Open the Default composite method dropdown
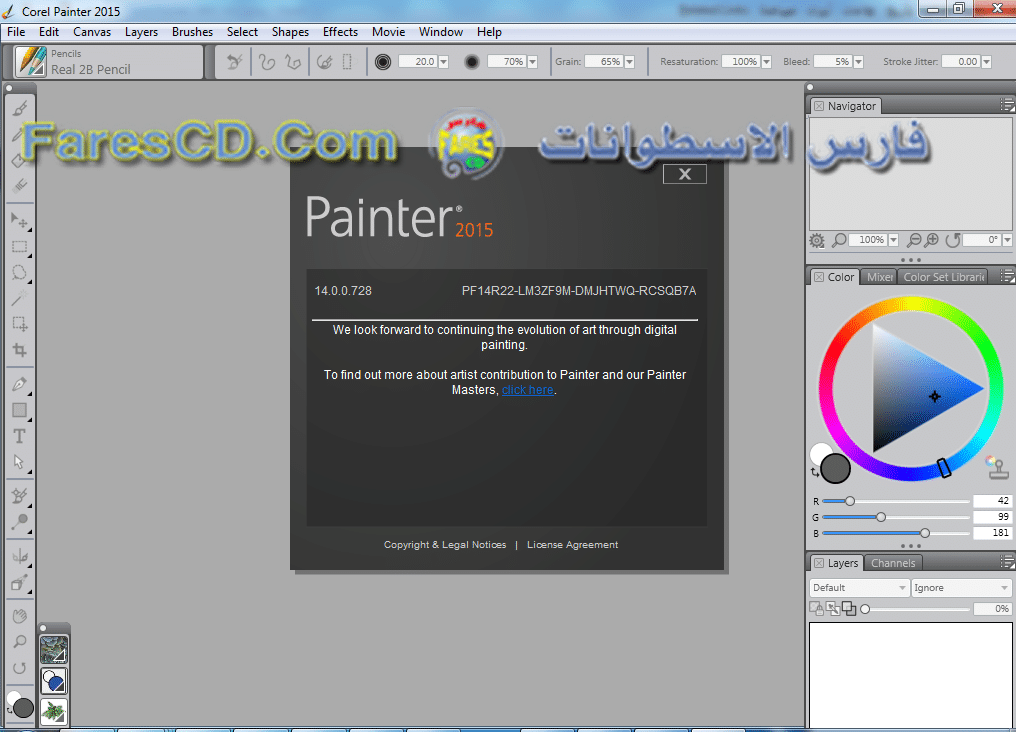Image resolution: width=1016 pixels, height=732 pixels. [859, 588]
